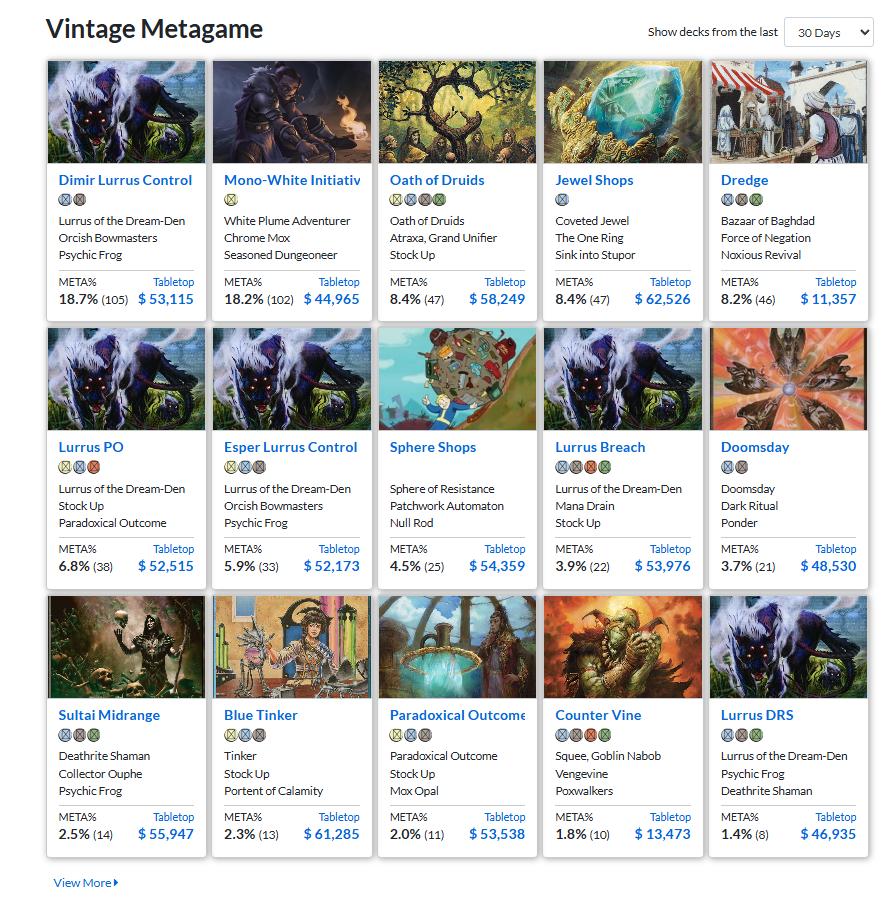882x906 pixels.
Task: Click the blue mana symbol under Jewel Shops
Action: coord(562,200)
